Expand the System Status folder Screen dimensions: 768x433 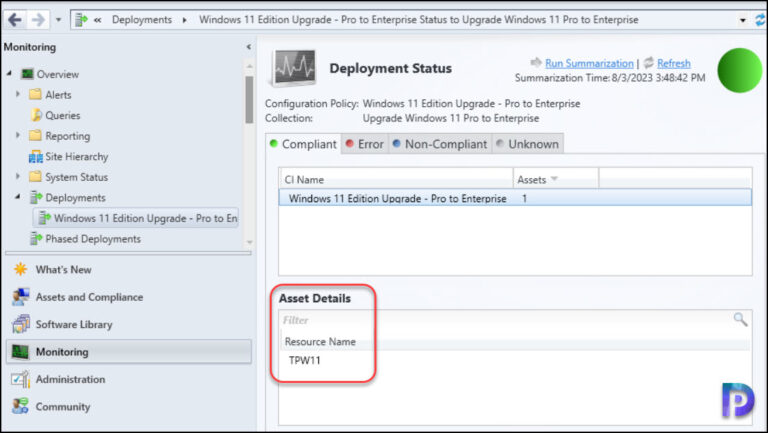[x=18, y=176]
